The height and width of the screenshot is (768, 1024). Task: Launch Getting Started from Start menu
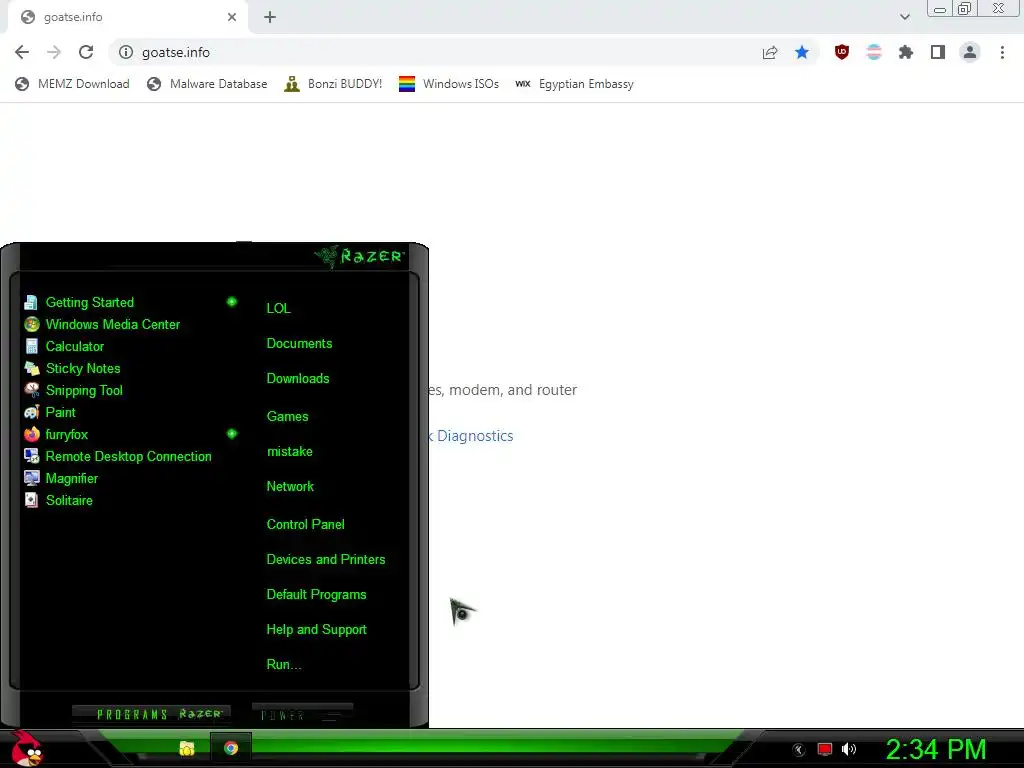coord(89,302)
